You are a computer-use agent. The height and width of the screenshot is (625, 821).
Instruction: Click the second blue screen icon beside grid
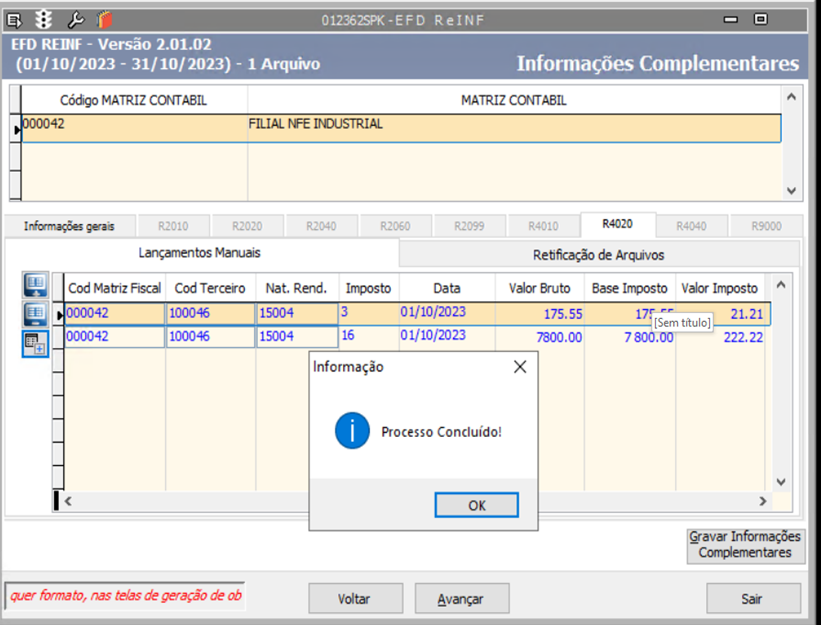point(35,314)
